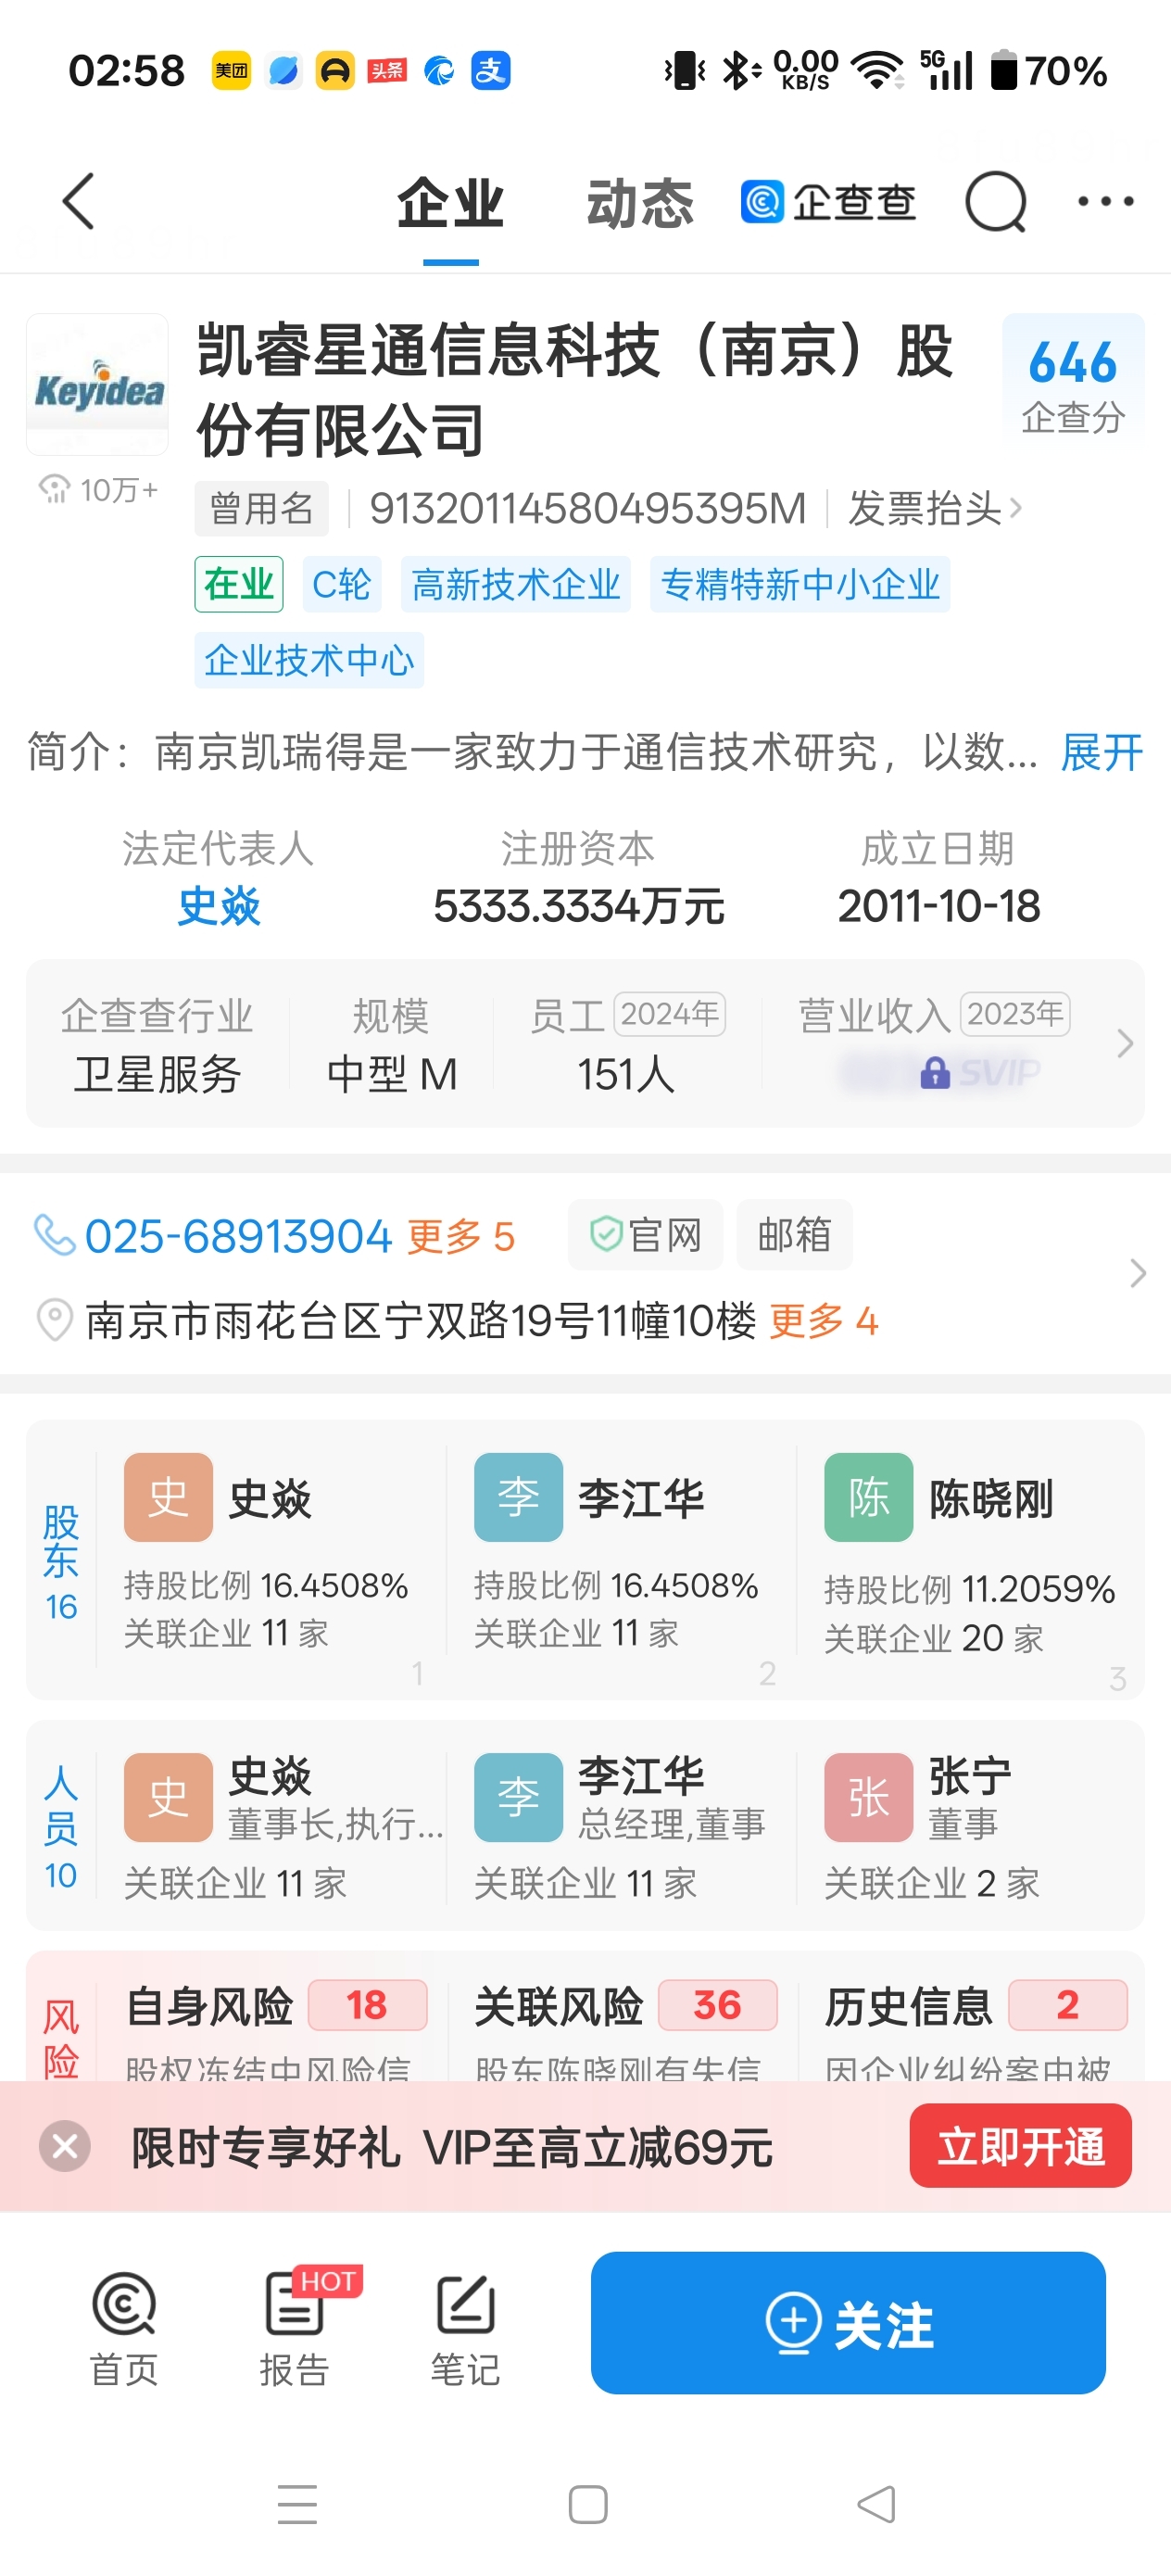The image size is (1171, 2576).
Task: Tap 关注 follow button
Action: tap(848, 2322)
